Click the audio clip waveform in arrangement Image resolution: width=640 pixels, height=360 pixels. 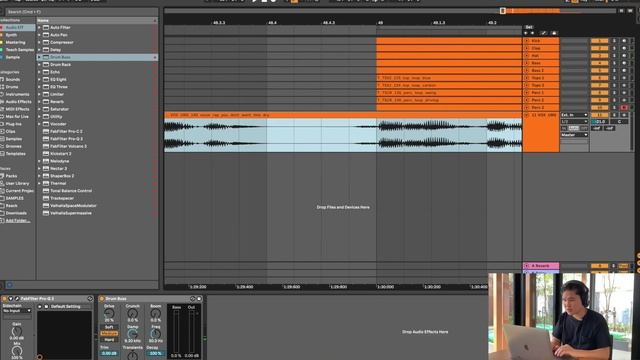pyautogui.click(x=343, y=135)
